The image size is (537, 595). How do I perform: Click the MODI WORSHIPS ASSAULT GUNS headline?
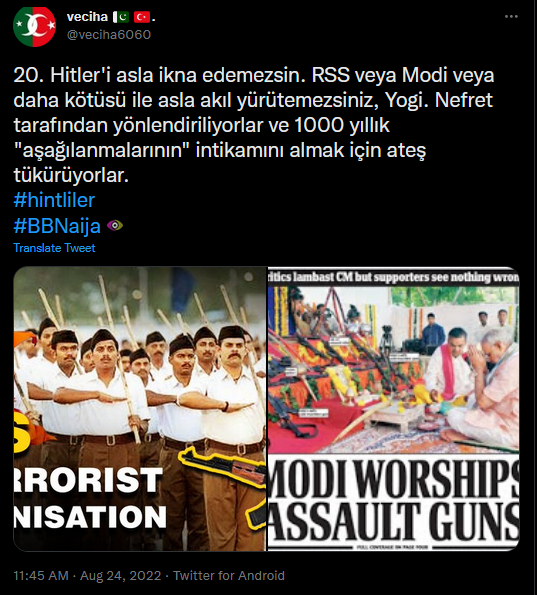click(394, 501)
